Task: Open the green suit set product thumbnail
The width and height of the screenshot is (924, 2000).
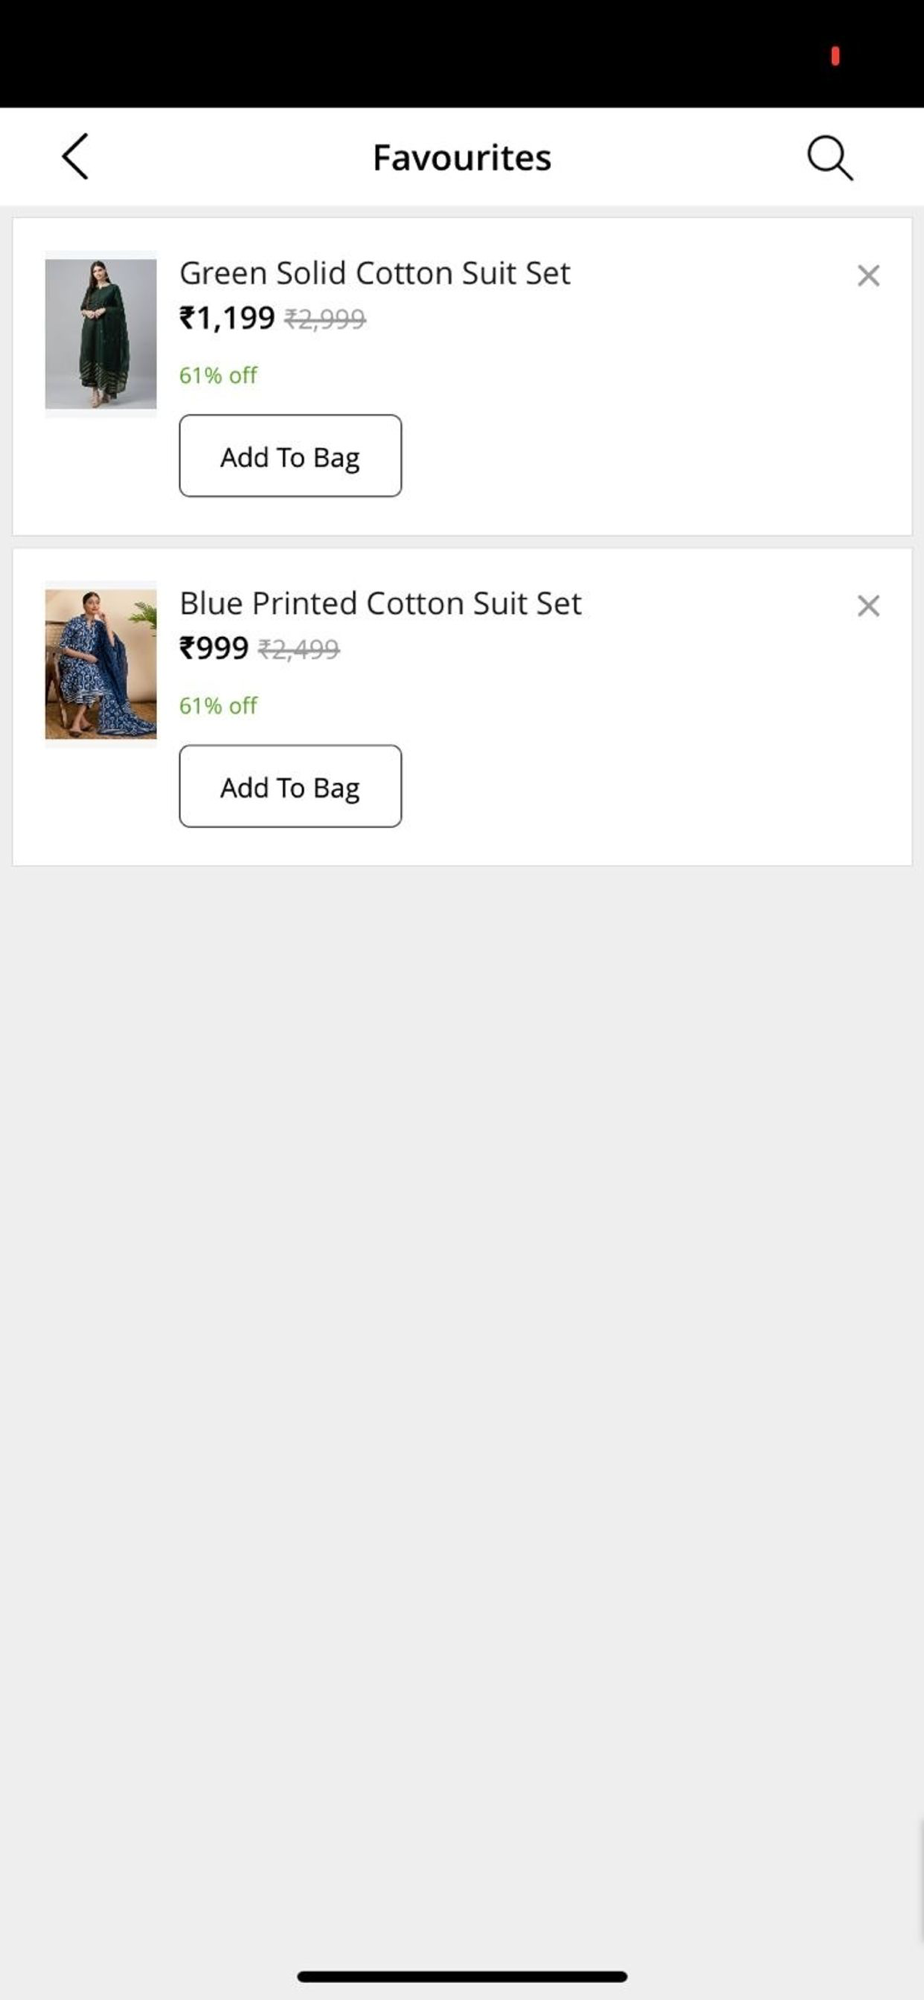Action: (101, 334)
